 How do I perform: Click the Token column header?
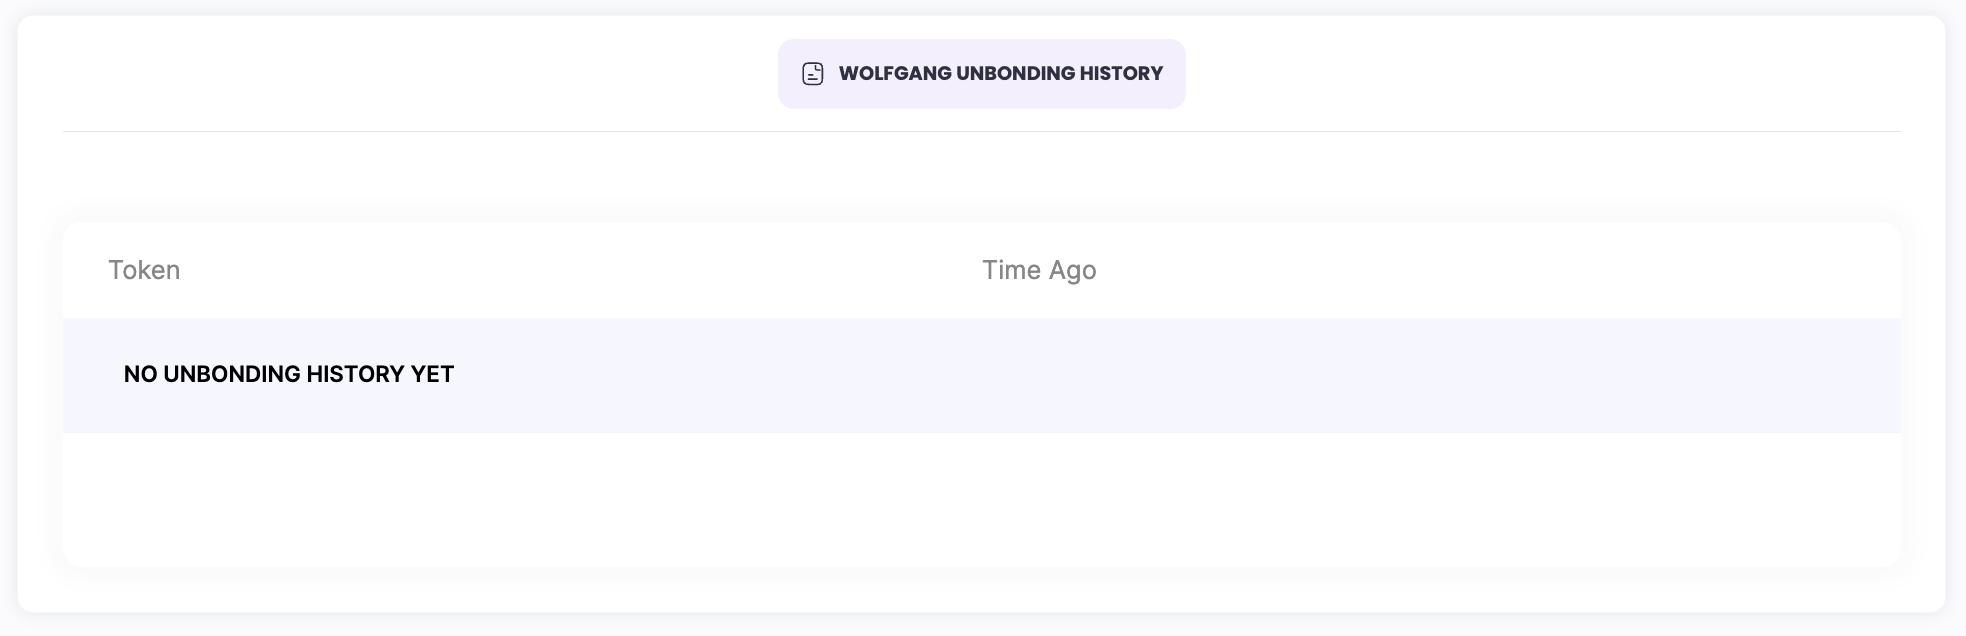[x=144, y=270]
